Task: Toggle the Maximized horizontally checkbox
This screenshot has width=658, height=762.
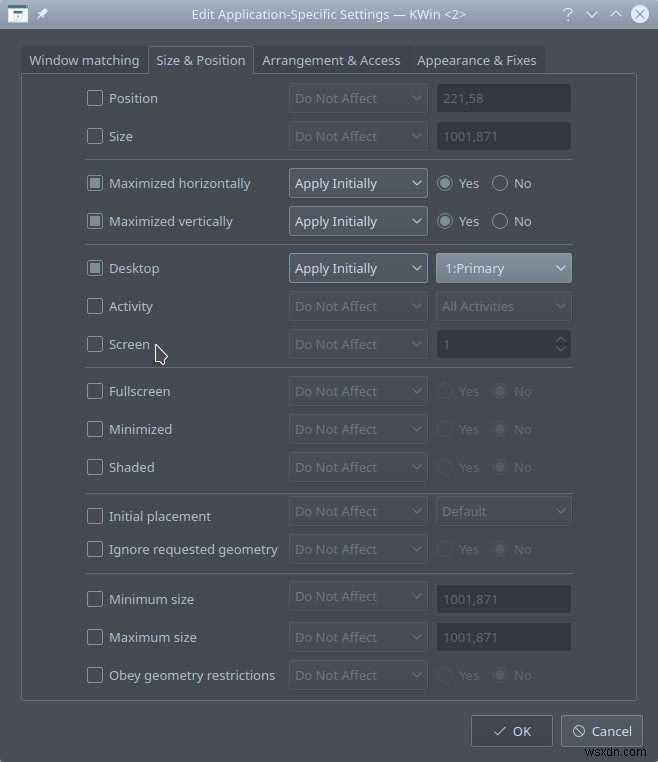Action: (95, 183)
